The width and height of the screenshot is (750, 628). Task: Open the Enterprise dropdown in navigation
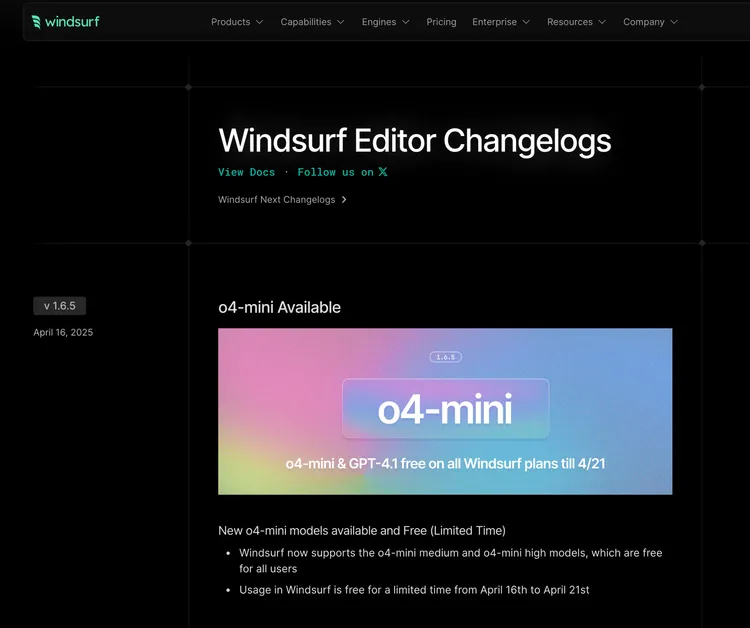coord(501,22)
